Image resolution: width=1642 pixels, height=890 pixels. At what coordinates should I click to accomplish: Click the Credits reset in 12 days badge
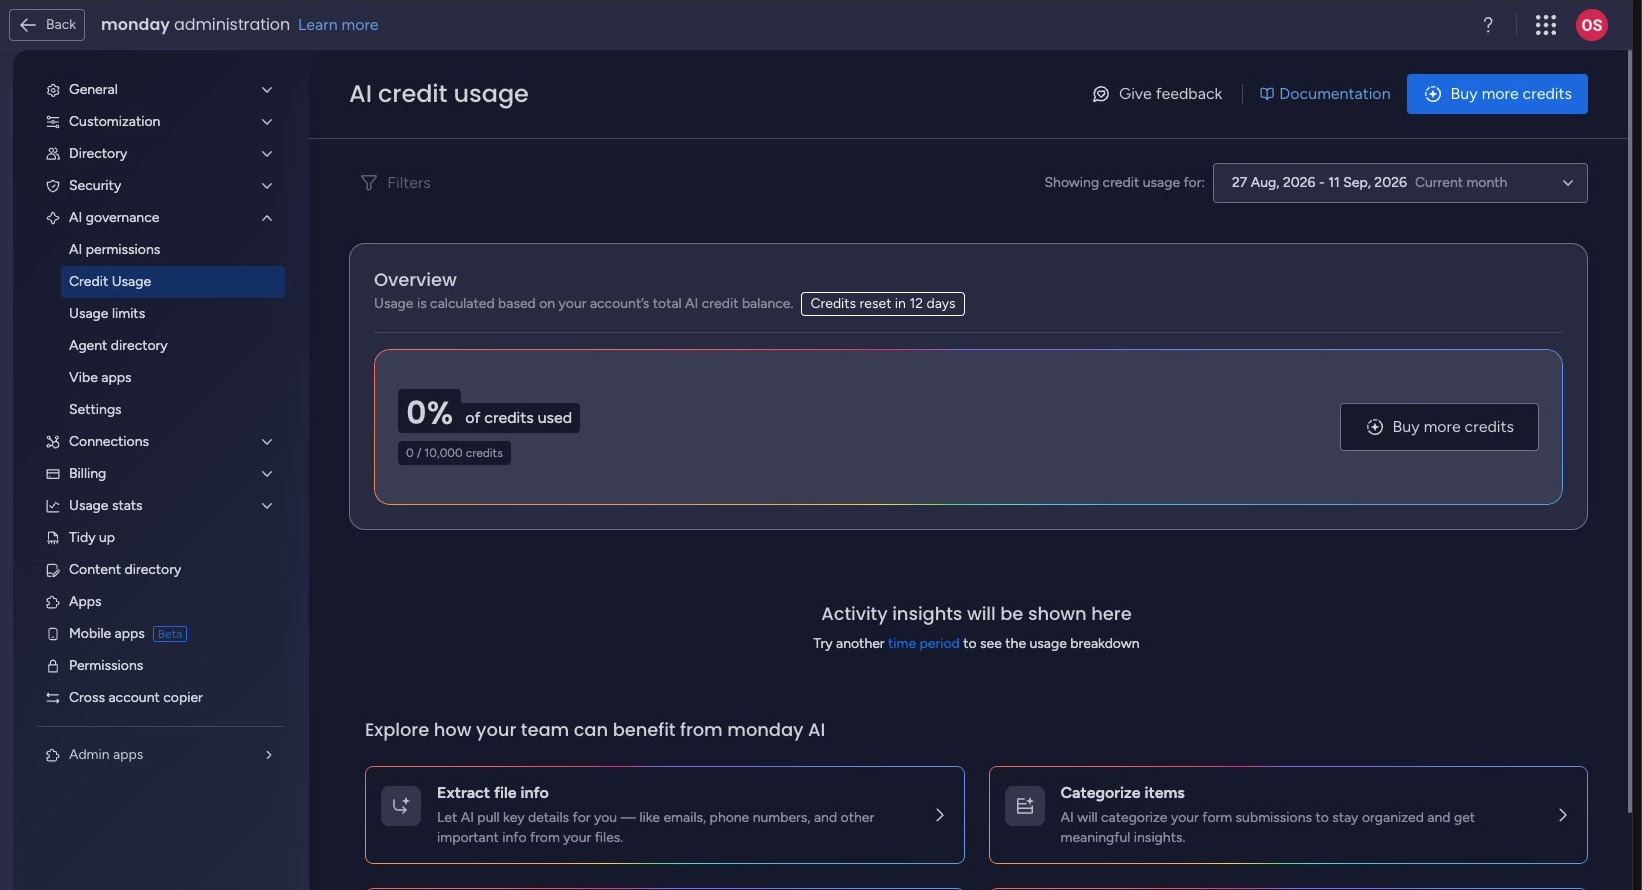point(883,304)
